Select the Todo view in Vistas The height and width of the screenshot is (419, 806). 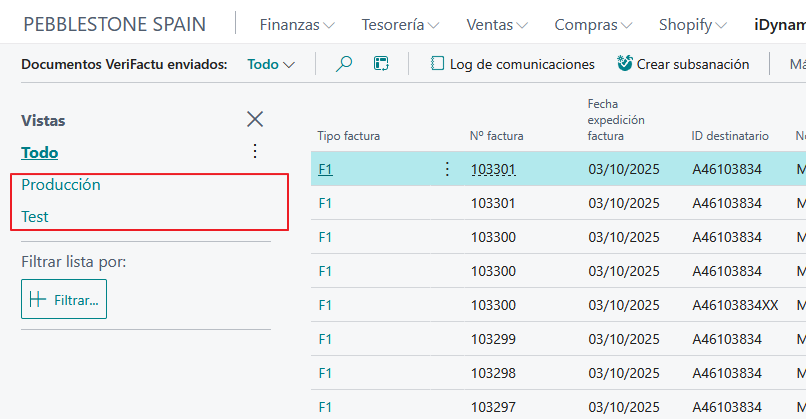40,153
